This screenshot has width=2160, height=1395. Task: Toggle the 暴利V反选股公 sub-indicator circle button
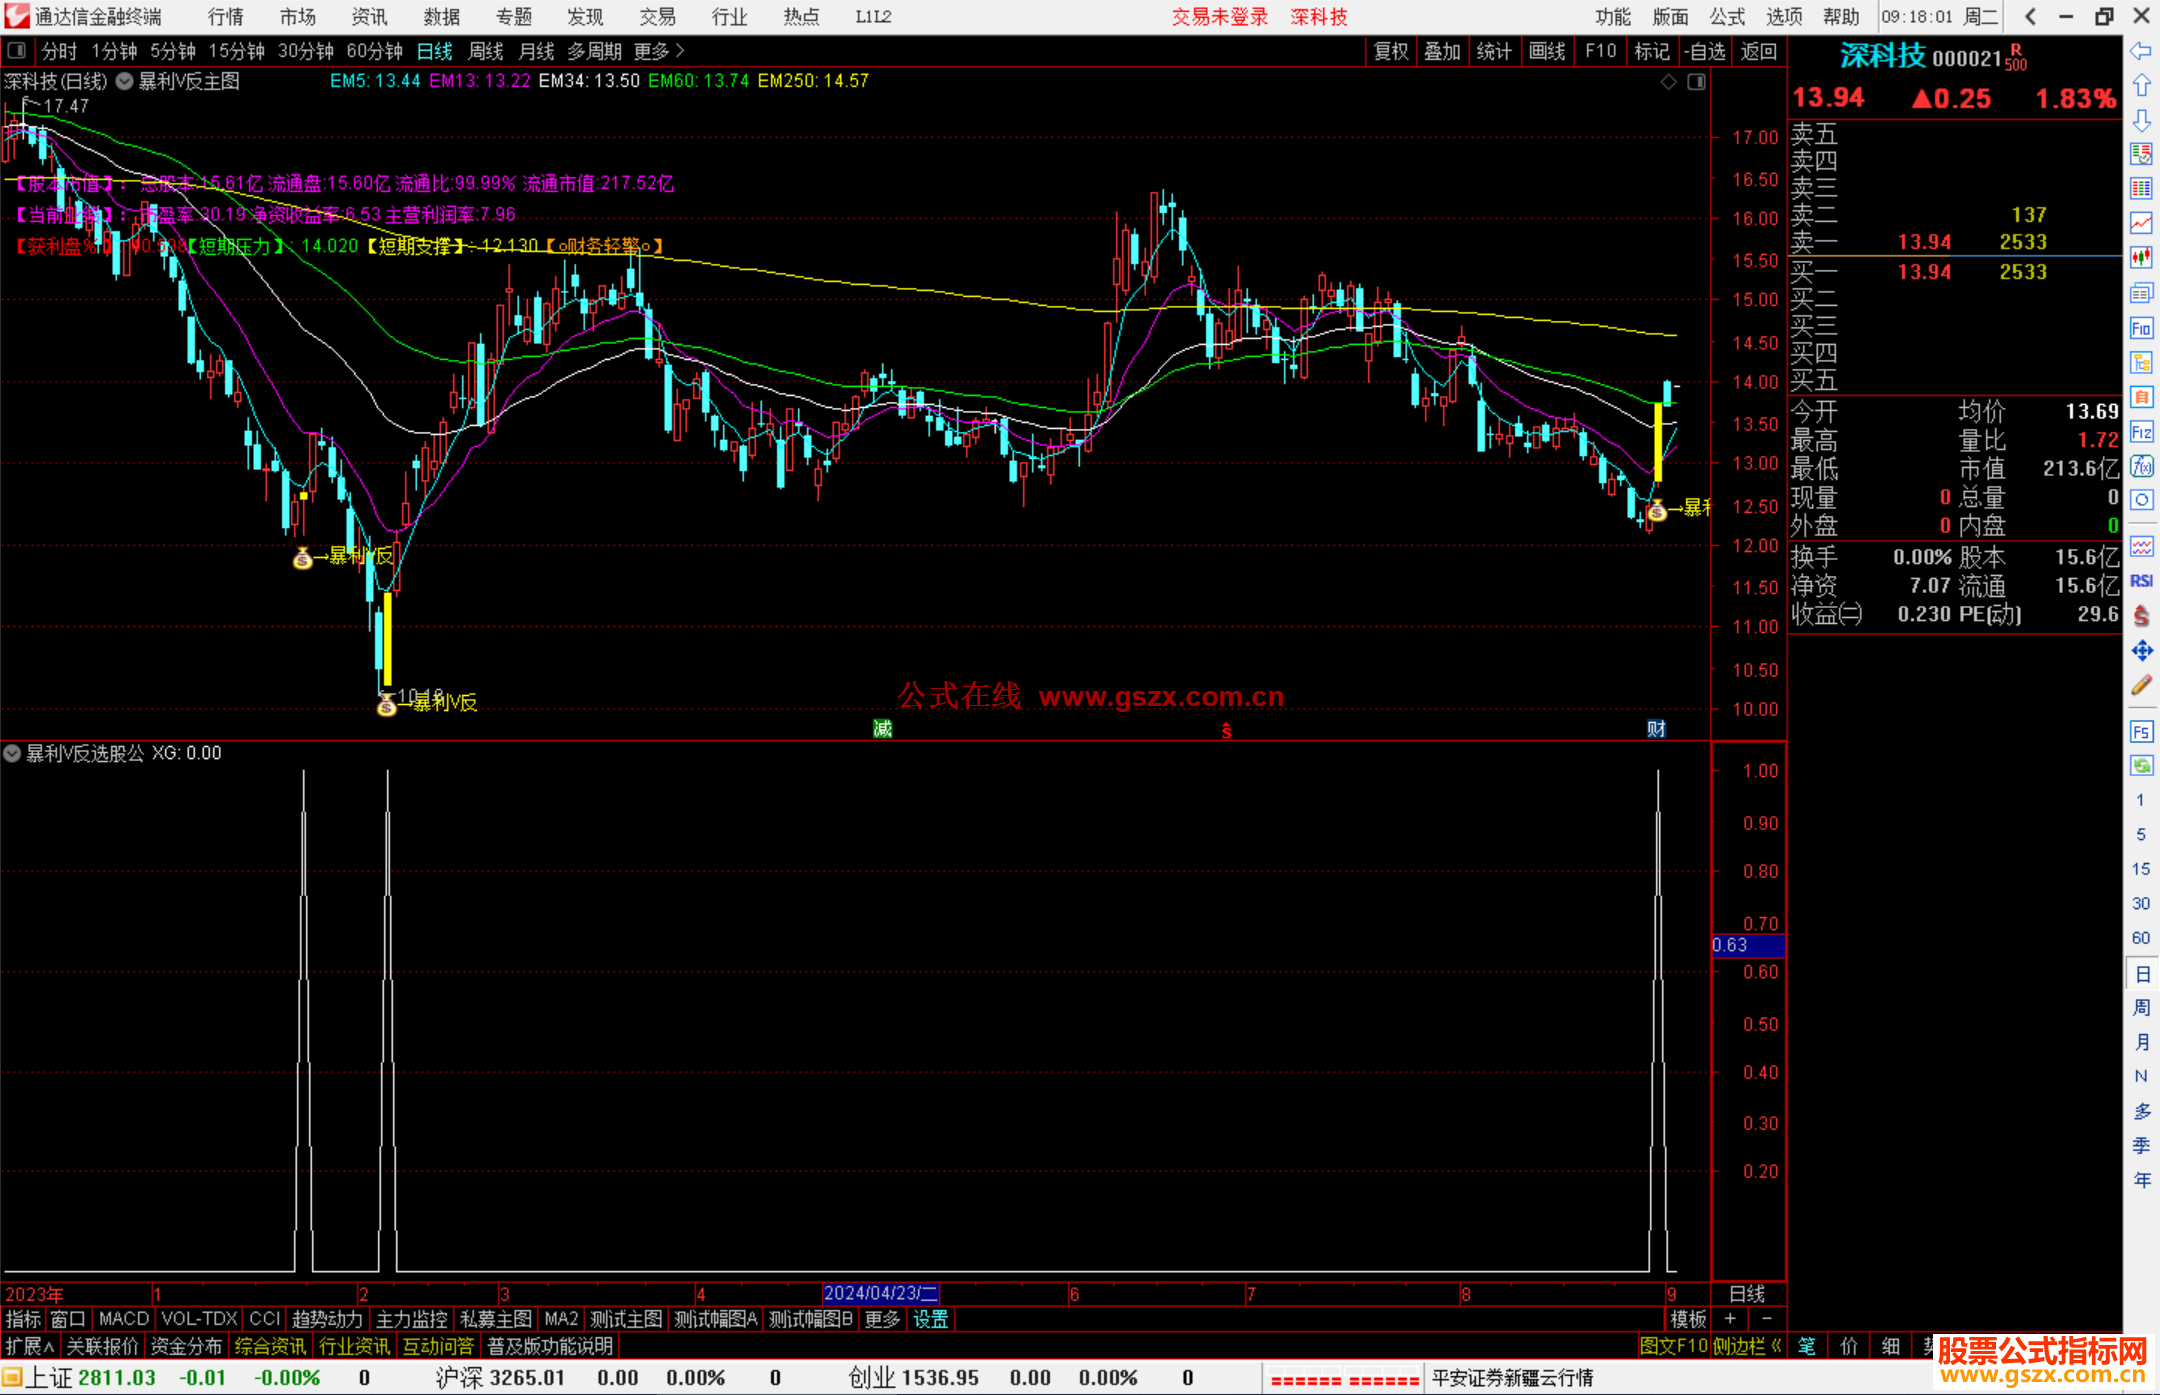(x=12, y=753)
